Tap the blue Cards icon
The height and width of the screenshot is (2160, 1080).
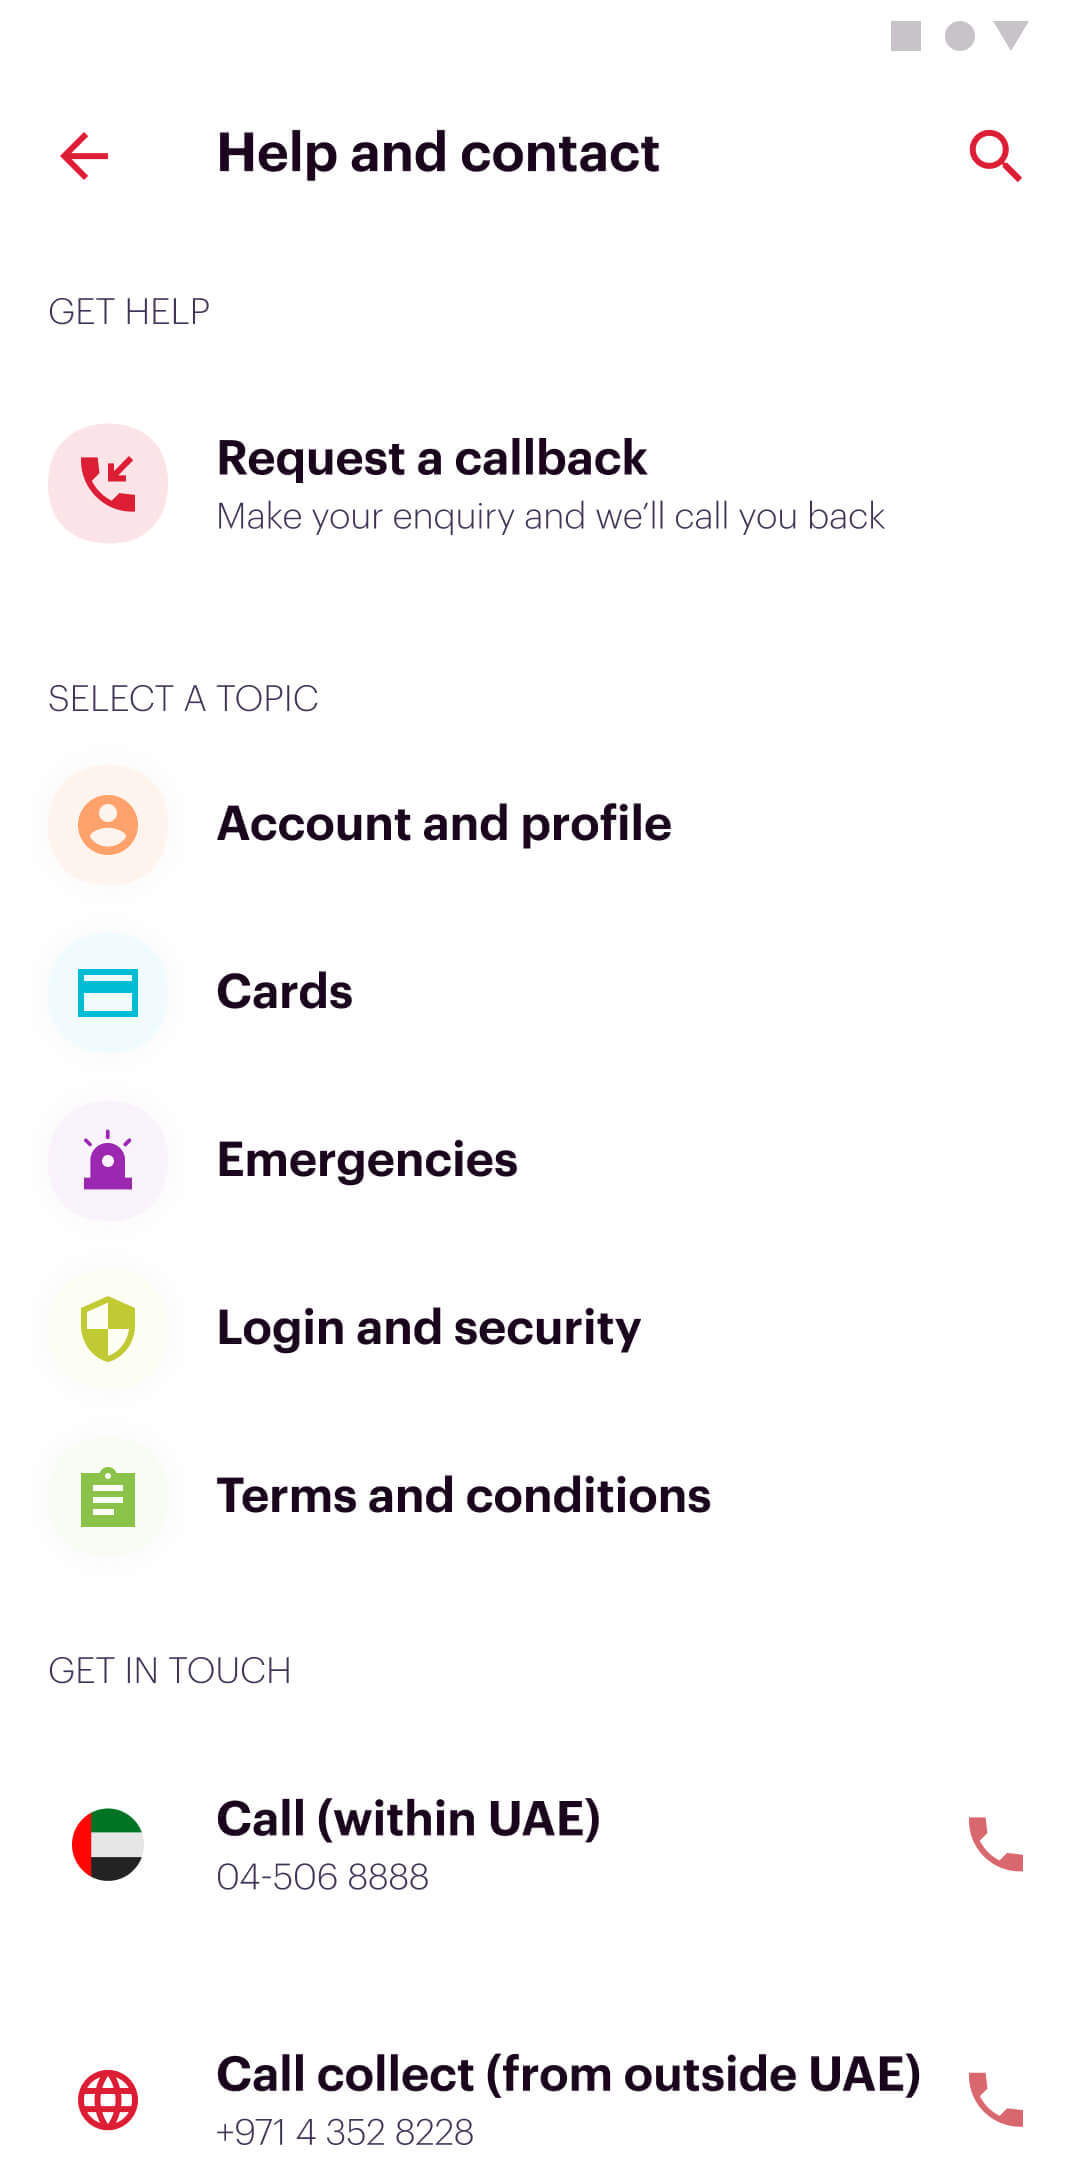pos(108,993)
